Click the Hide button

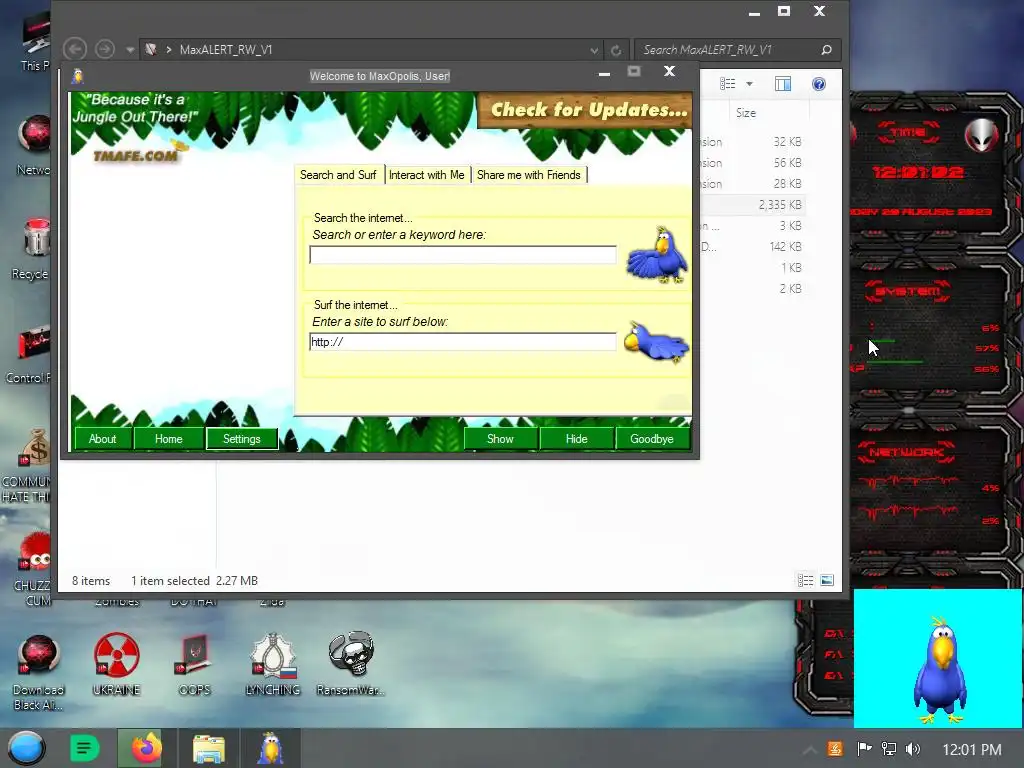(x=576, y=439)
